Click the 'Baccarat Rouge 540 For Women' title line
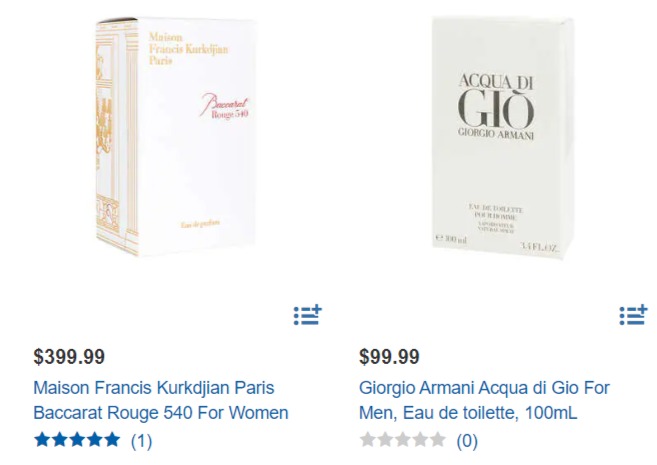 (161, 413)
